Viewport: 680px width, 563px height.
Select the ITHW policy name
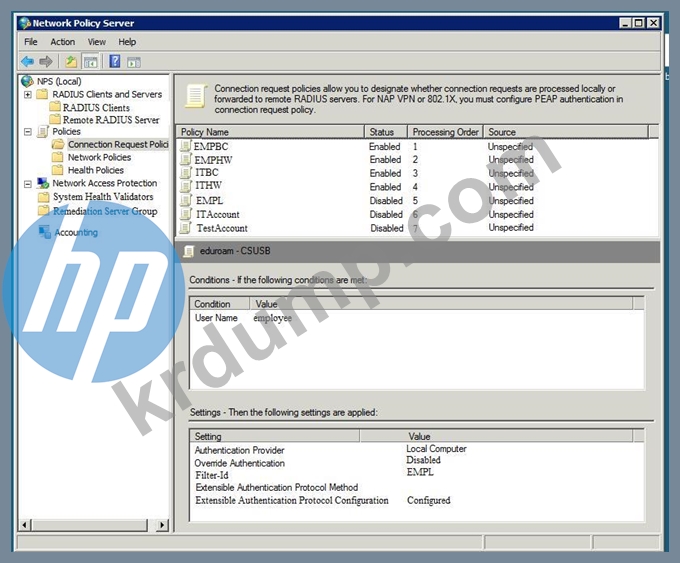pyautogui.click(x=209, y=186)
